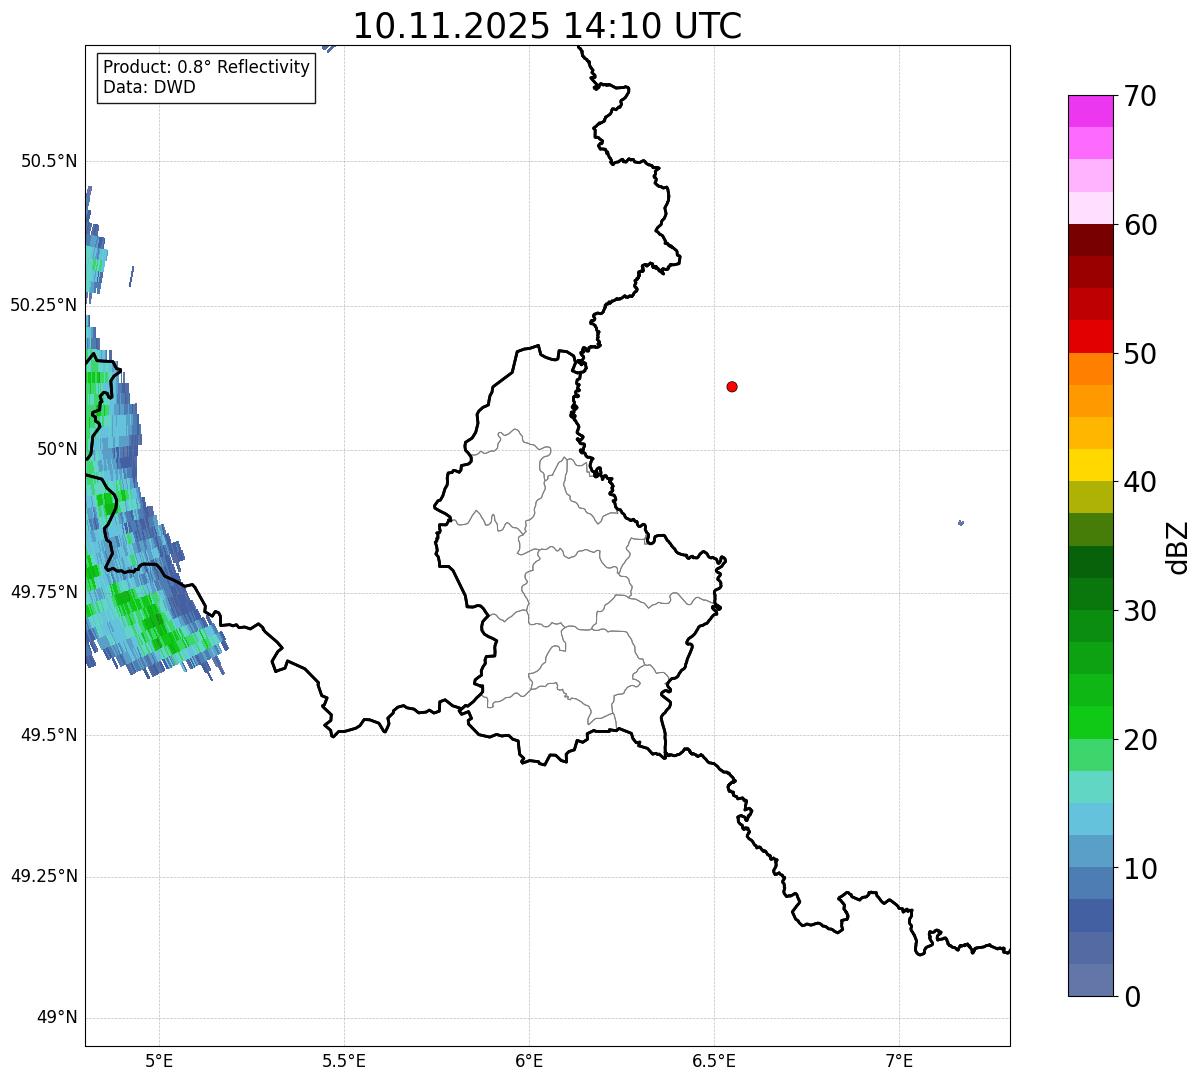This screenshot has width=1202, height=1081.
Task: Select the 49.5°N latitude label
Action: 49,735
